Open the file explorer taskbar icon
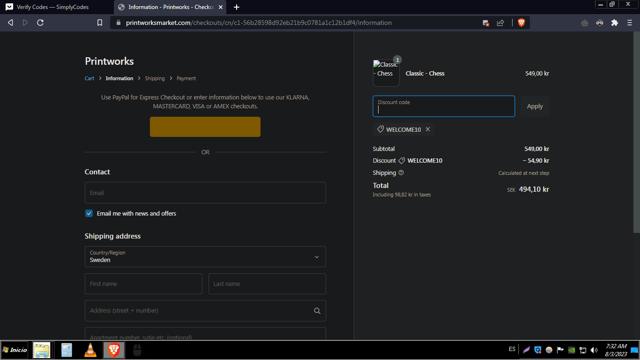 (42, 350)
